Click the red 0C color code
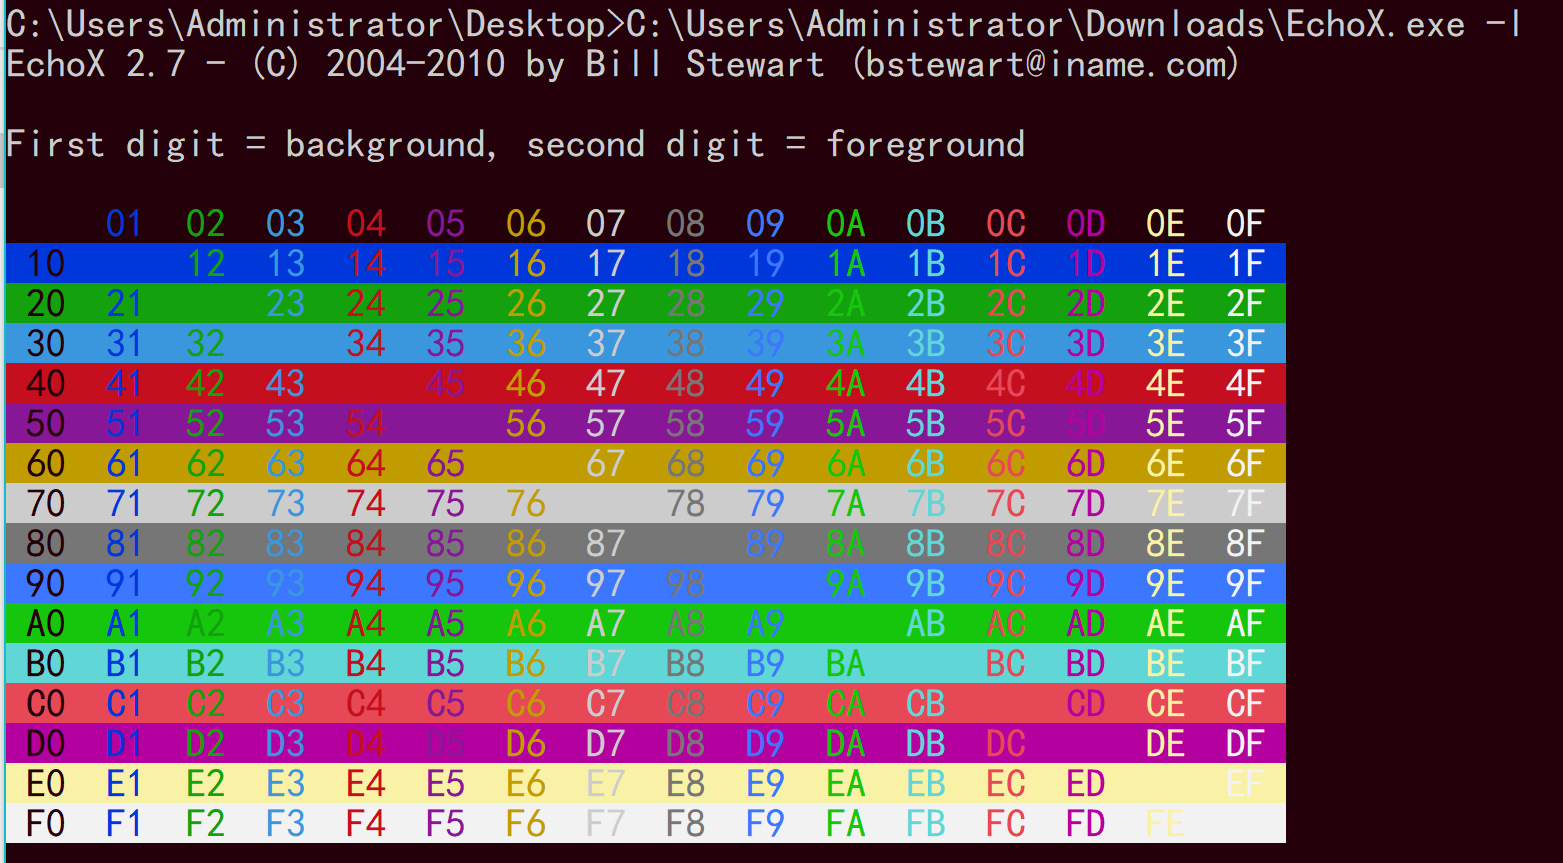This screenshot has height=863, width=1563. click(1005, 223)
